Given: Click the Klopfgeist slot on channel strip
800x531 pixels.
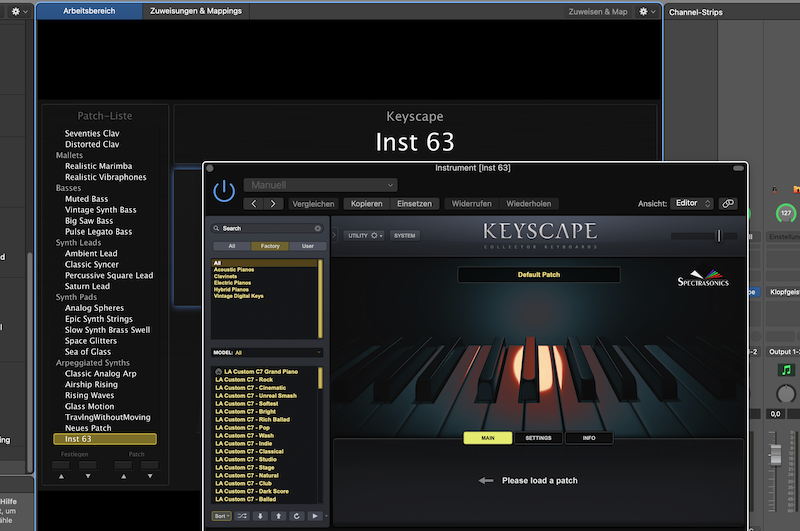Looking at the screenshot, I should pos(784,292).
